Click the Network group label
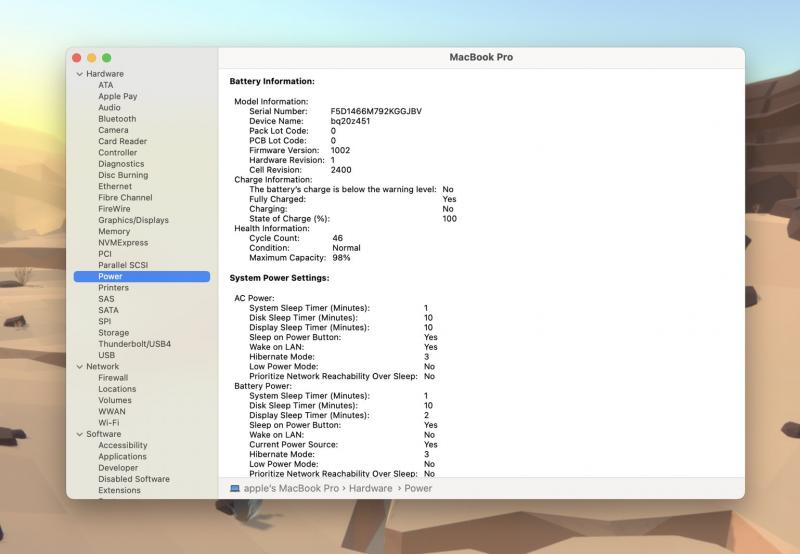The width and height of the screenshot is (800, 554). pyautogui.click(x=102, y=367)
